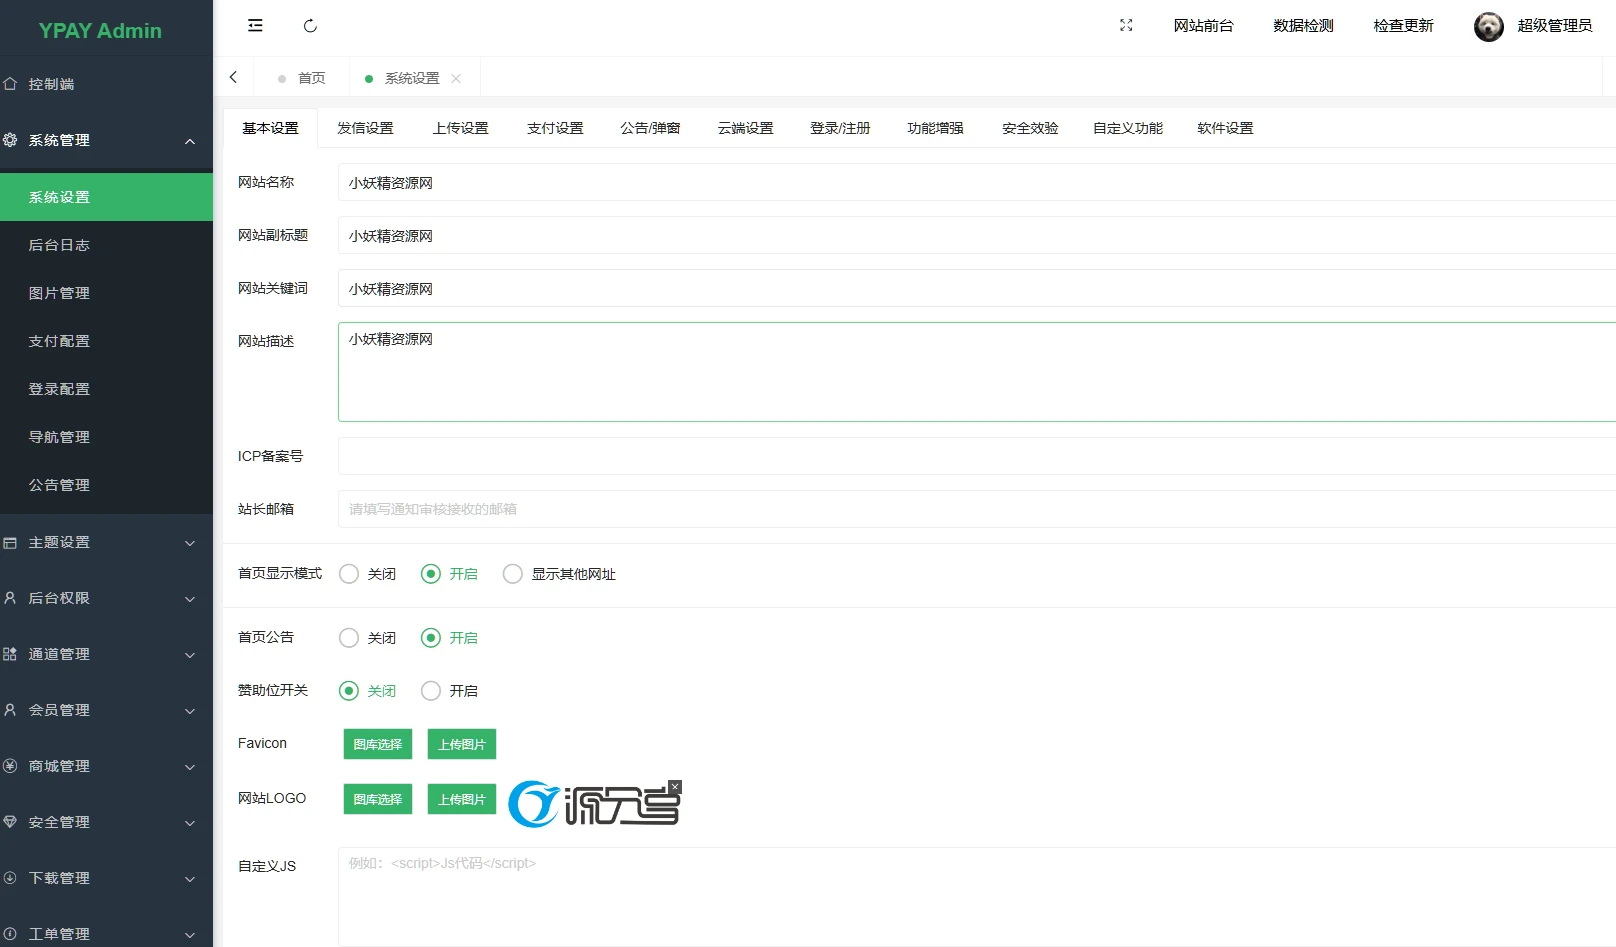Select 显示其他网址 radio option
Image resolution: width=1616 pixels, height=947 pixels.
pyautogui.click(x=559, y=574)
